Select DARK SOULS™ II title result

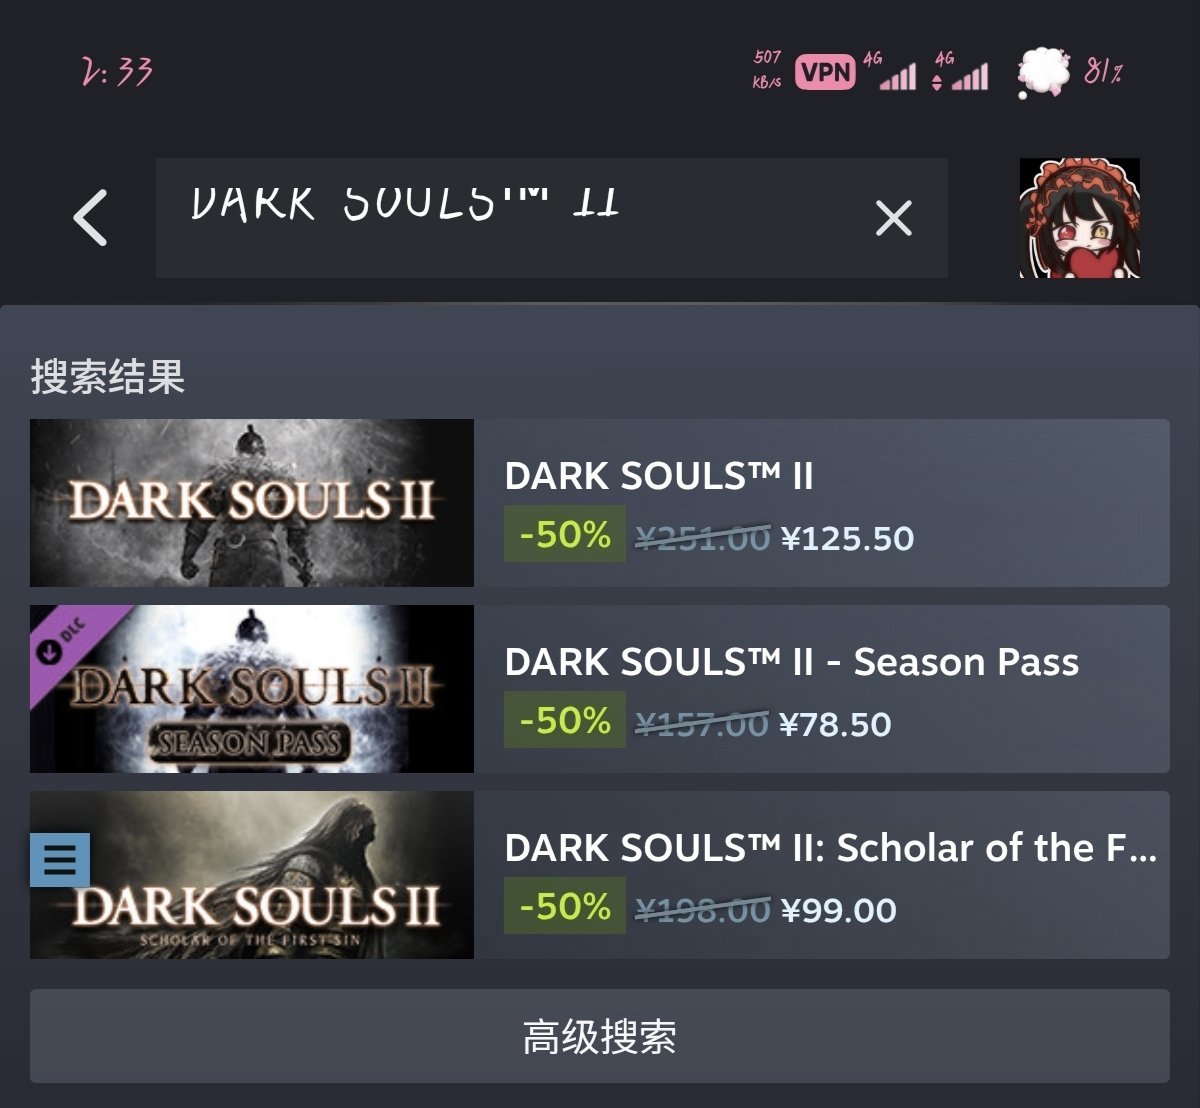tap(659, 476)
